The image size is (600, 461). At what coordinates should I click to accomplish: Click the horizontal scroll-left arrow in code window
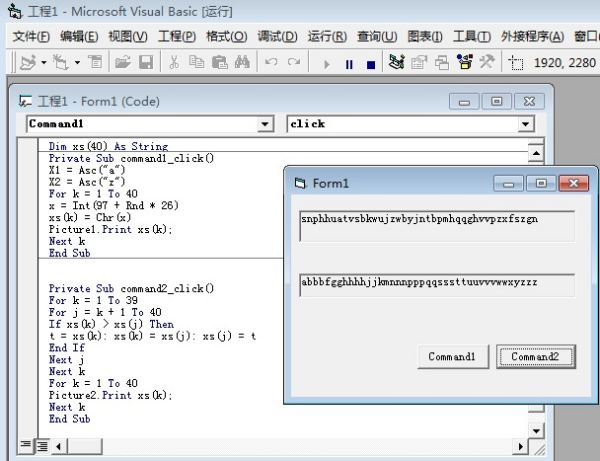pyautogui.click(x=59, y=446)
